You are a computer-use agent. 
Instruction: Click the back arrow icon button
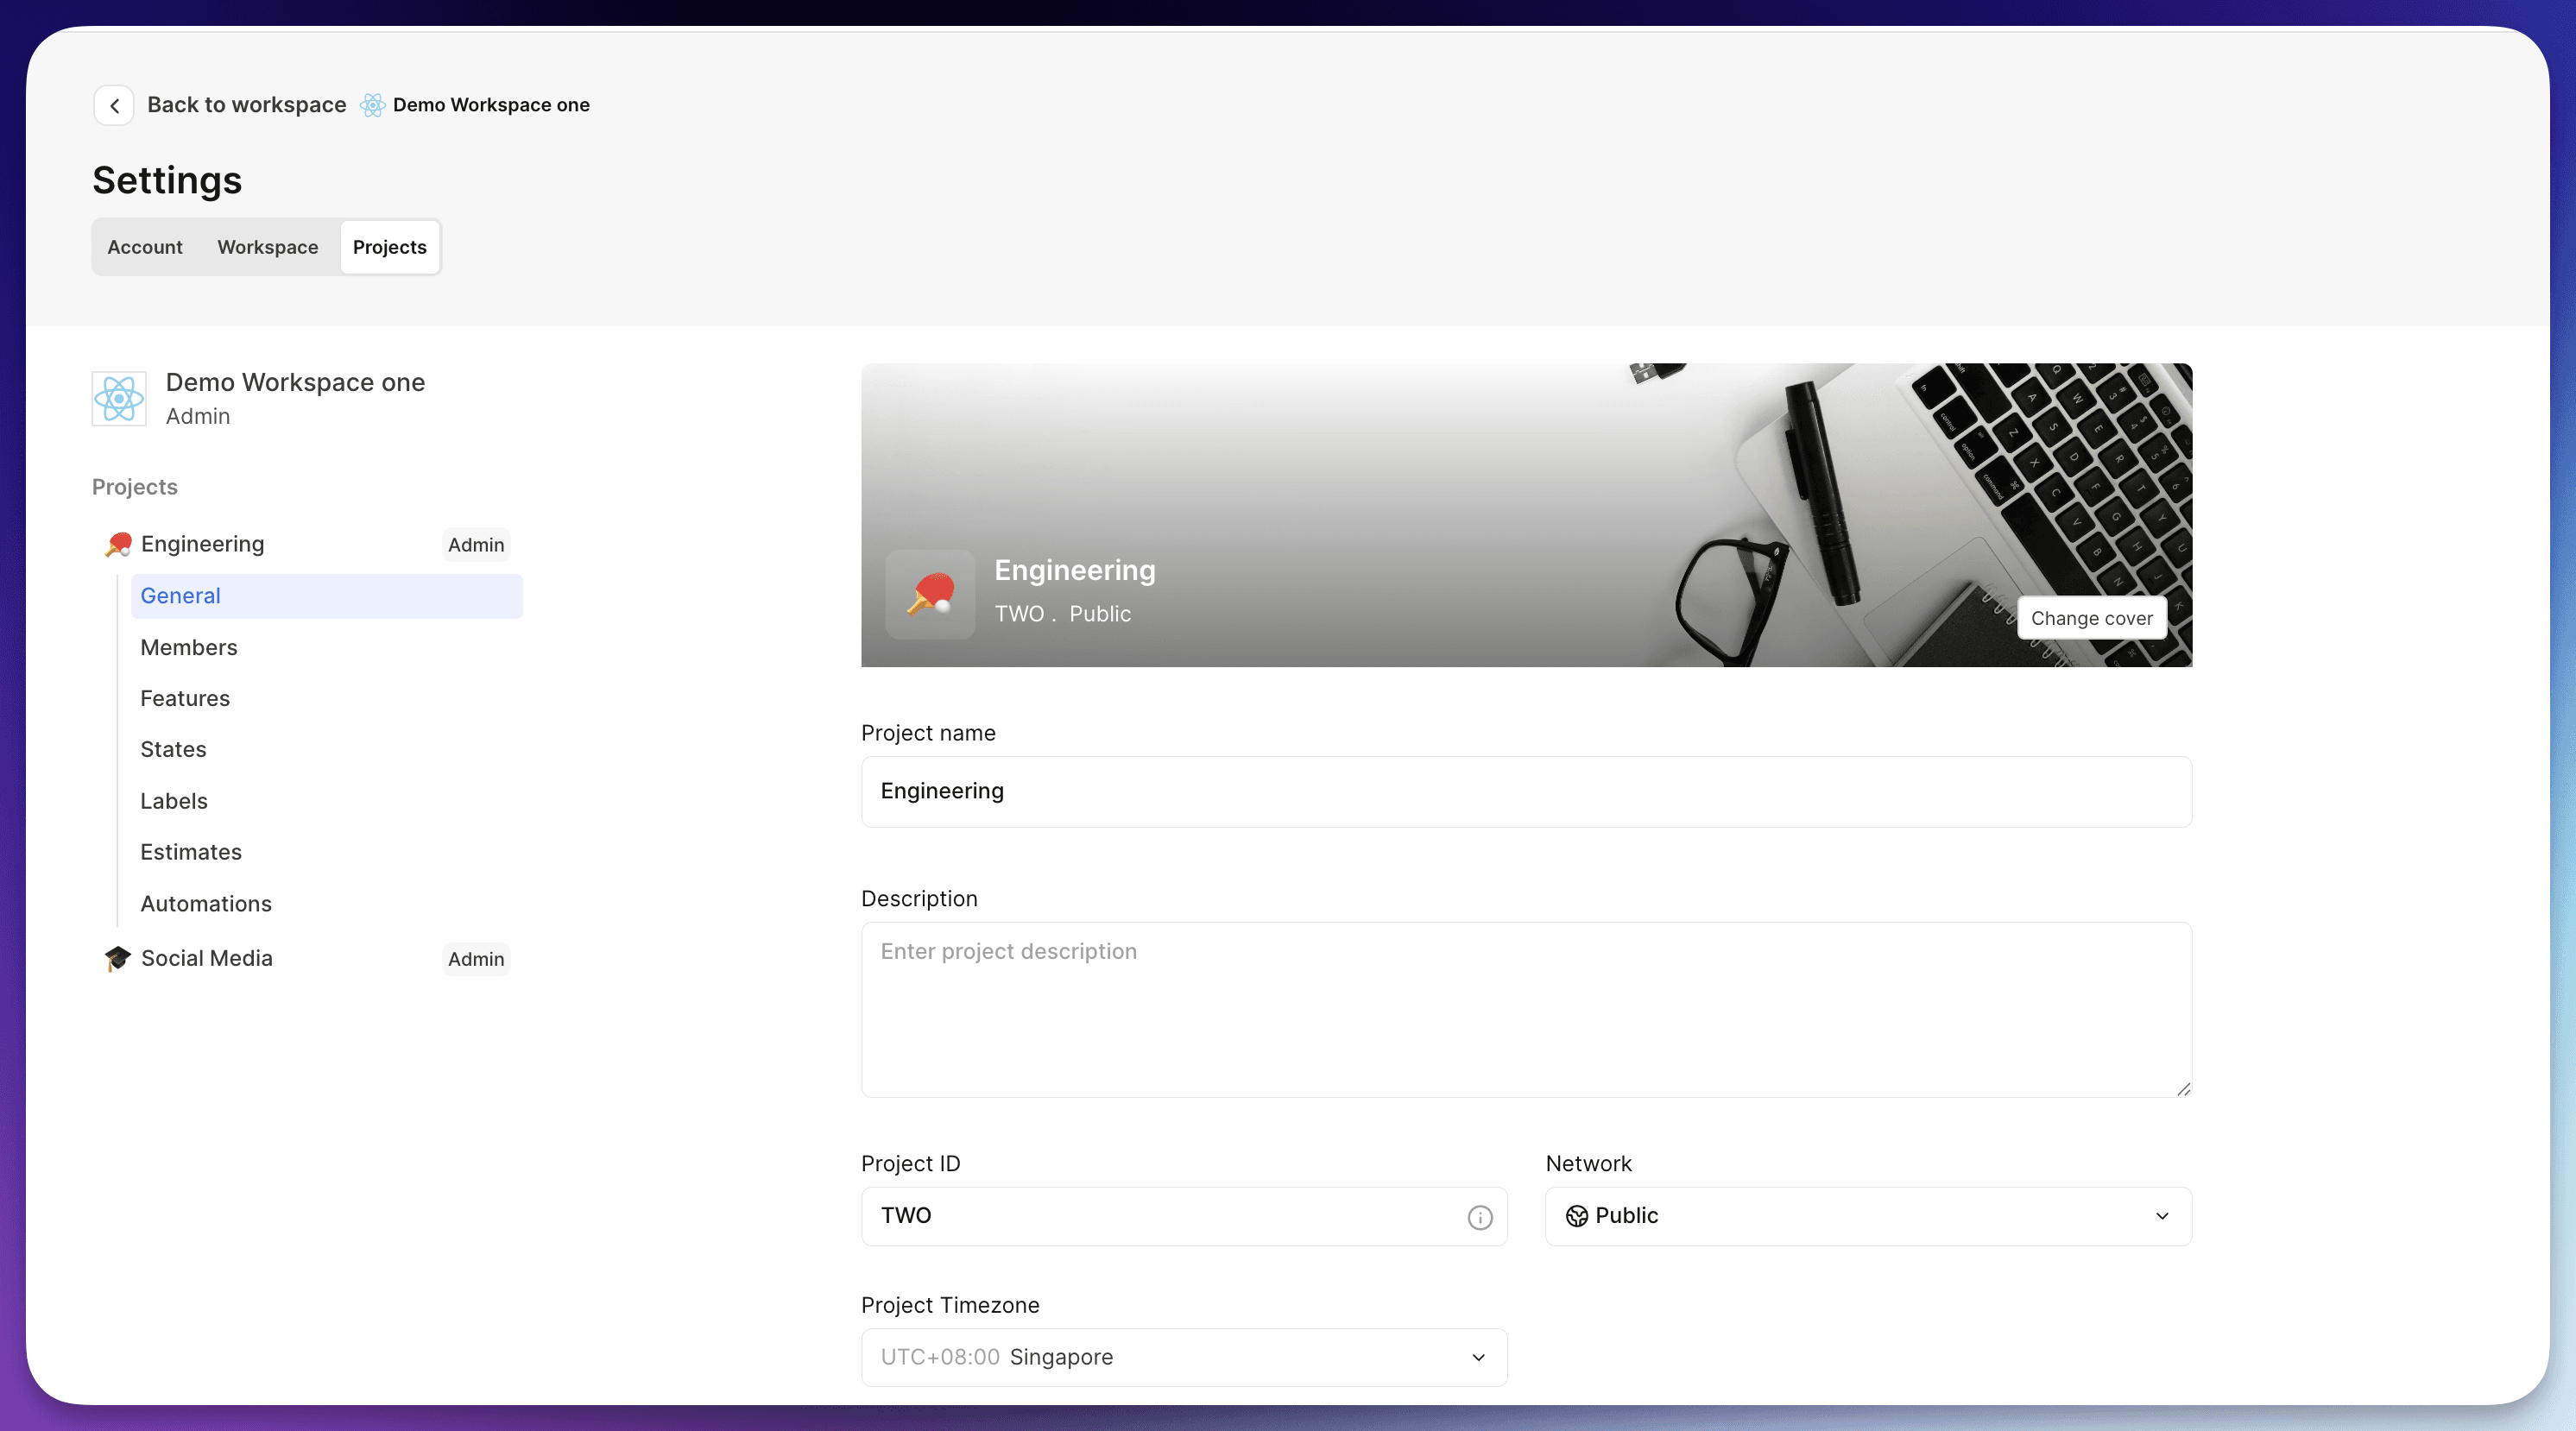coord(114,105)
